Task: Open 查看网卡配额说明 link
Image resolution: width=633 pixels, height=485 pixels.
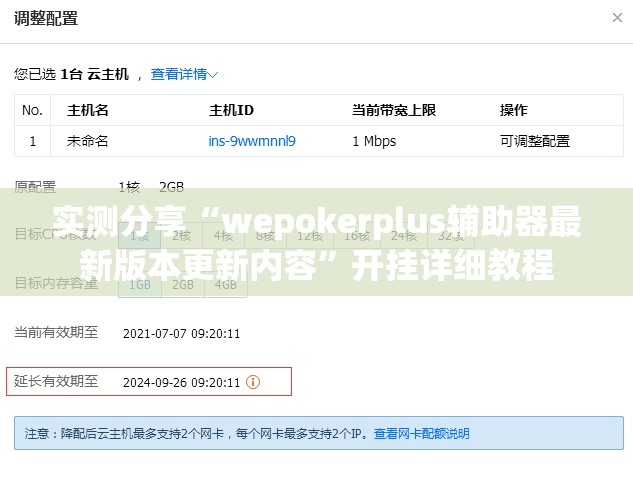Action: click(421, 434)
